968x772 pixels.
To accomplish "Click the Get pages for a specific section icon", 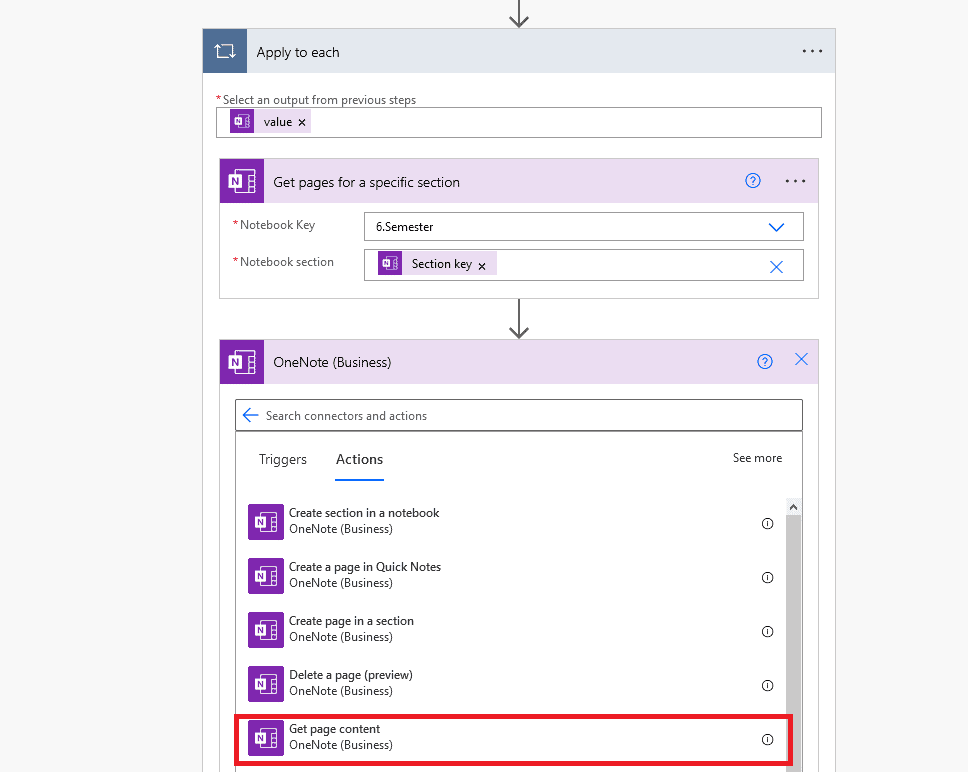I will (242, 181).
